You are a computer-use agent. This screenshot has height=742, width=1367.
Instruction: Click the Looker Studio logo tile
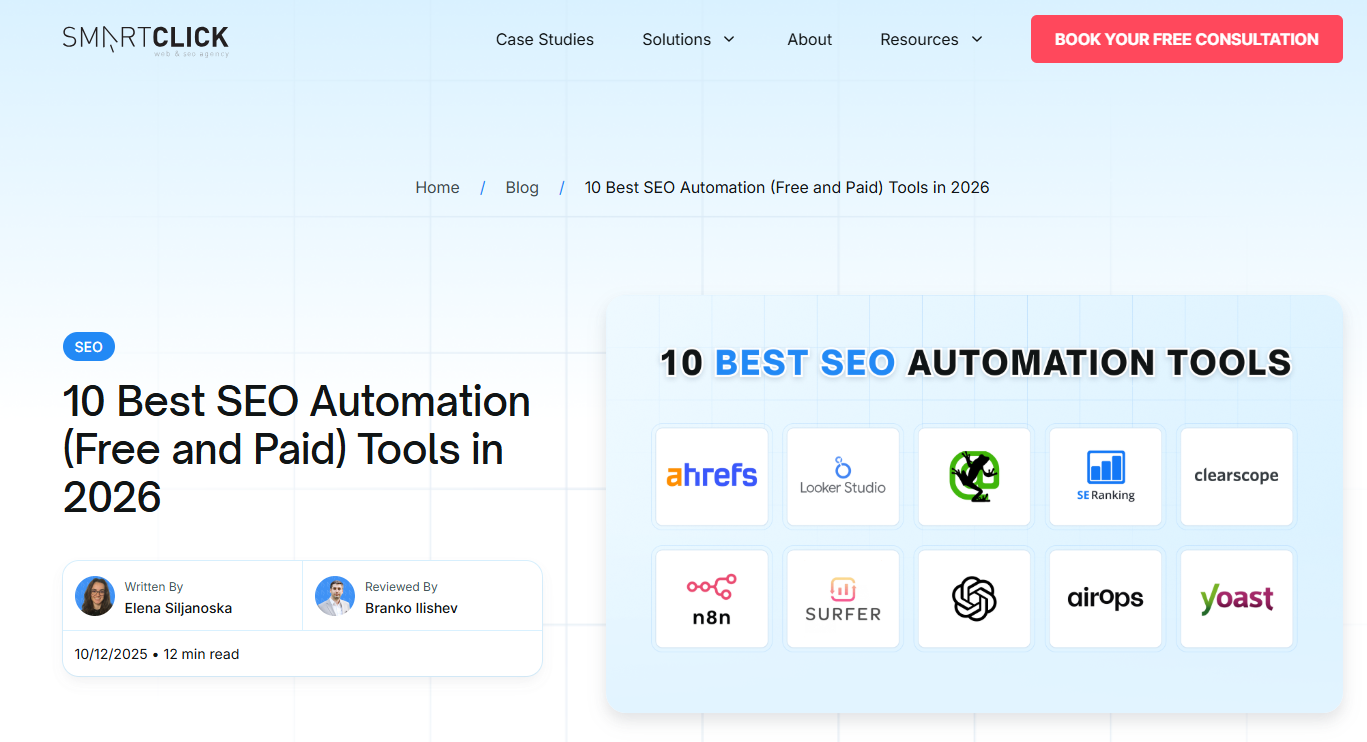(843, 476)
